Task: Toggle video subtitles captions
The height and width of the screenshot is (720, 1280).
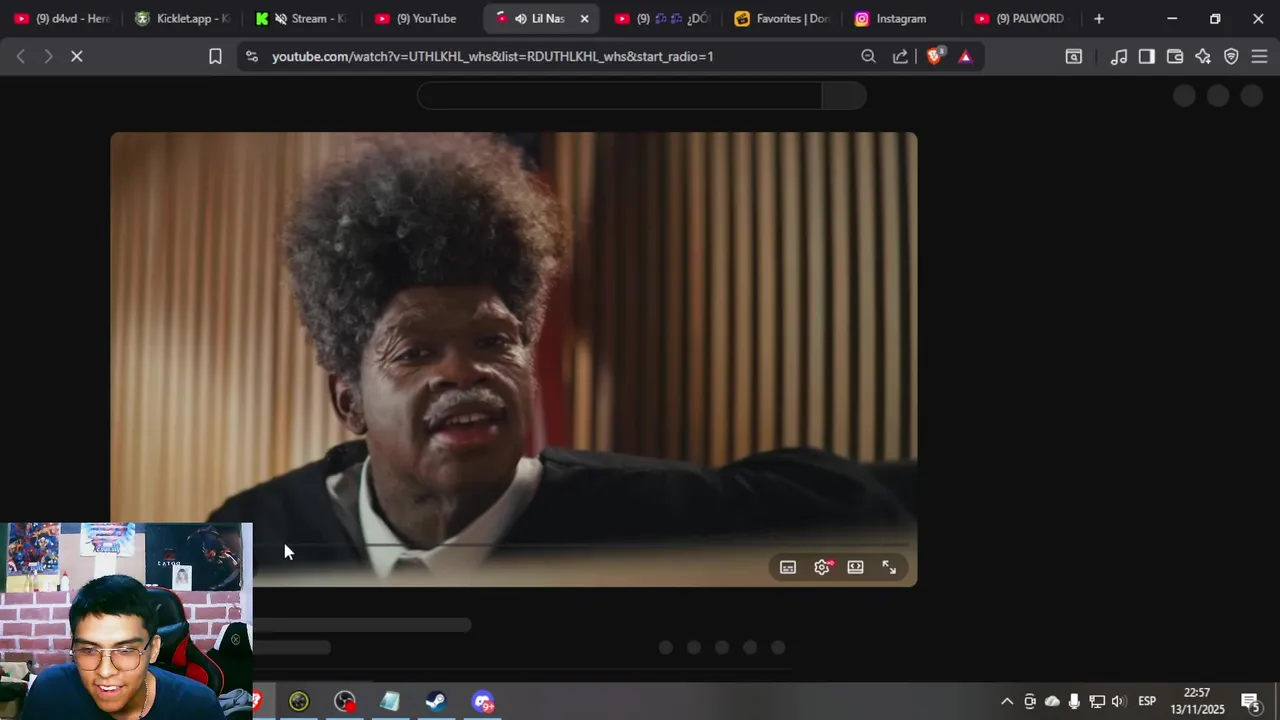Action: coord(788,567)
